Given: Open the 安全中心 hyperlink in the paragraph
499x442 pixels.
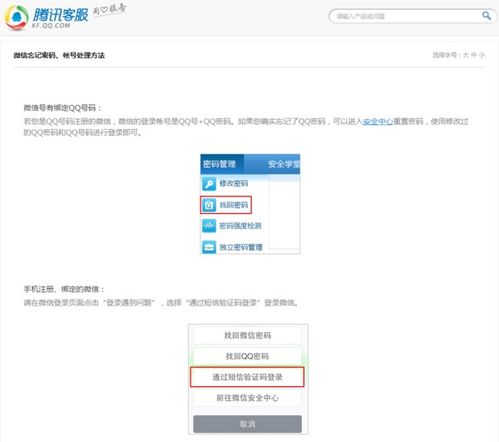Looking at the screenshot, I should (x=378, y=121).
